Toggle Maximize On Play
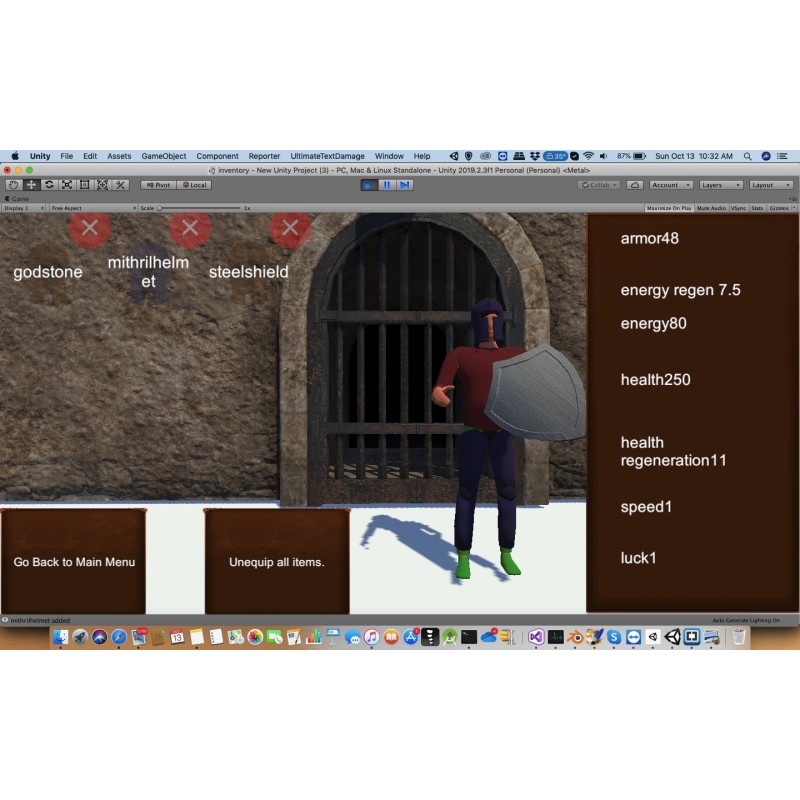This screenshot has width=800, height=800. (669, 208)
